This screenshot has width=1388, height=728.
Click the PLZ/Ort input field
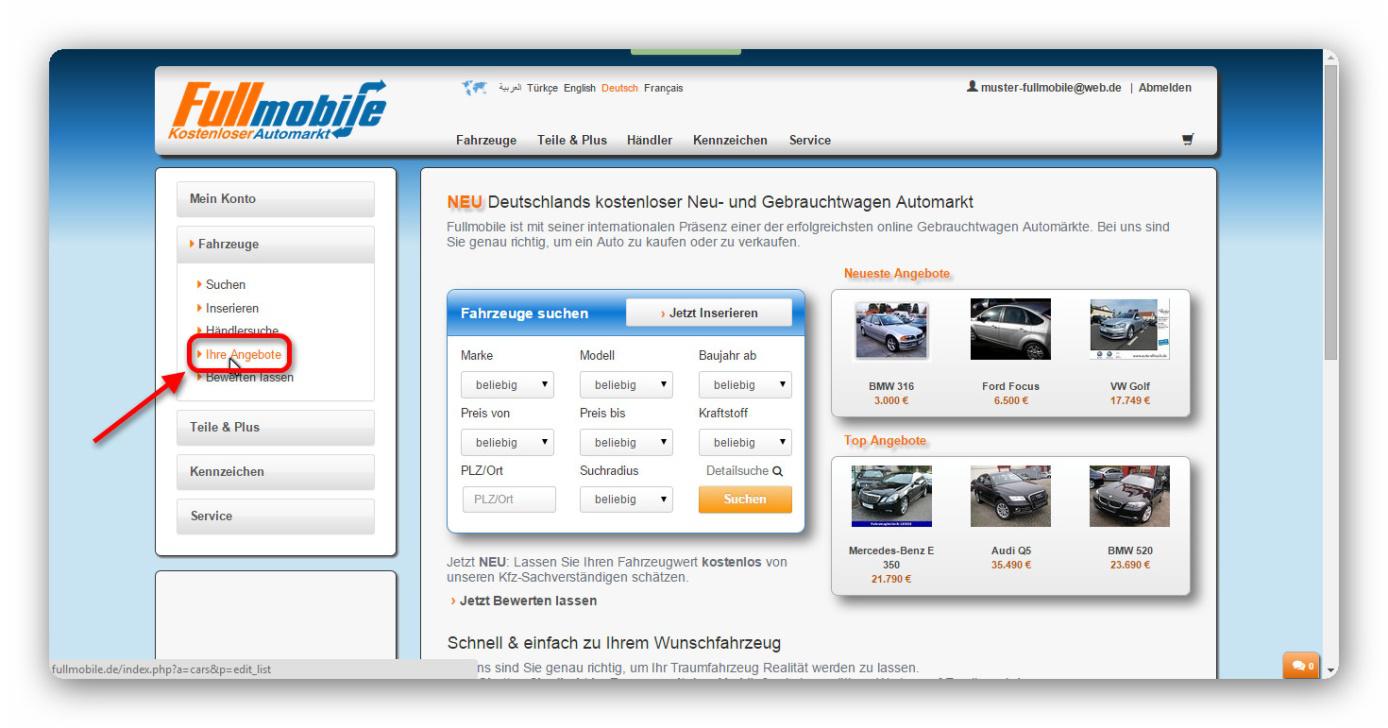pos(508,499)
